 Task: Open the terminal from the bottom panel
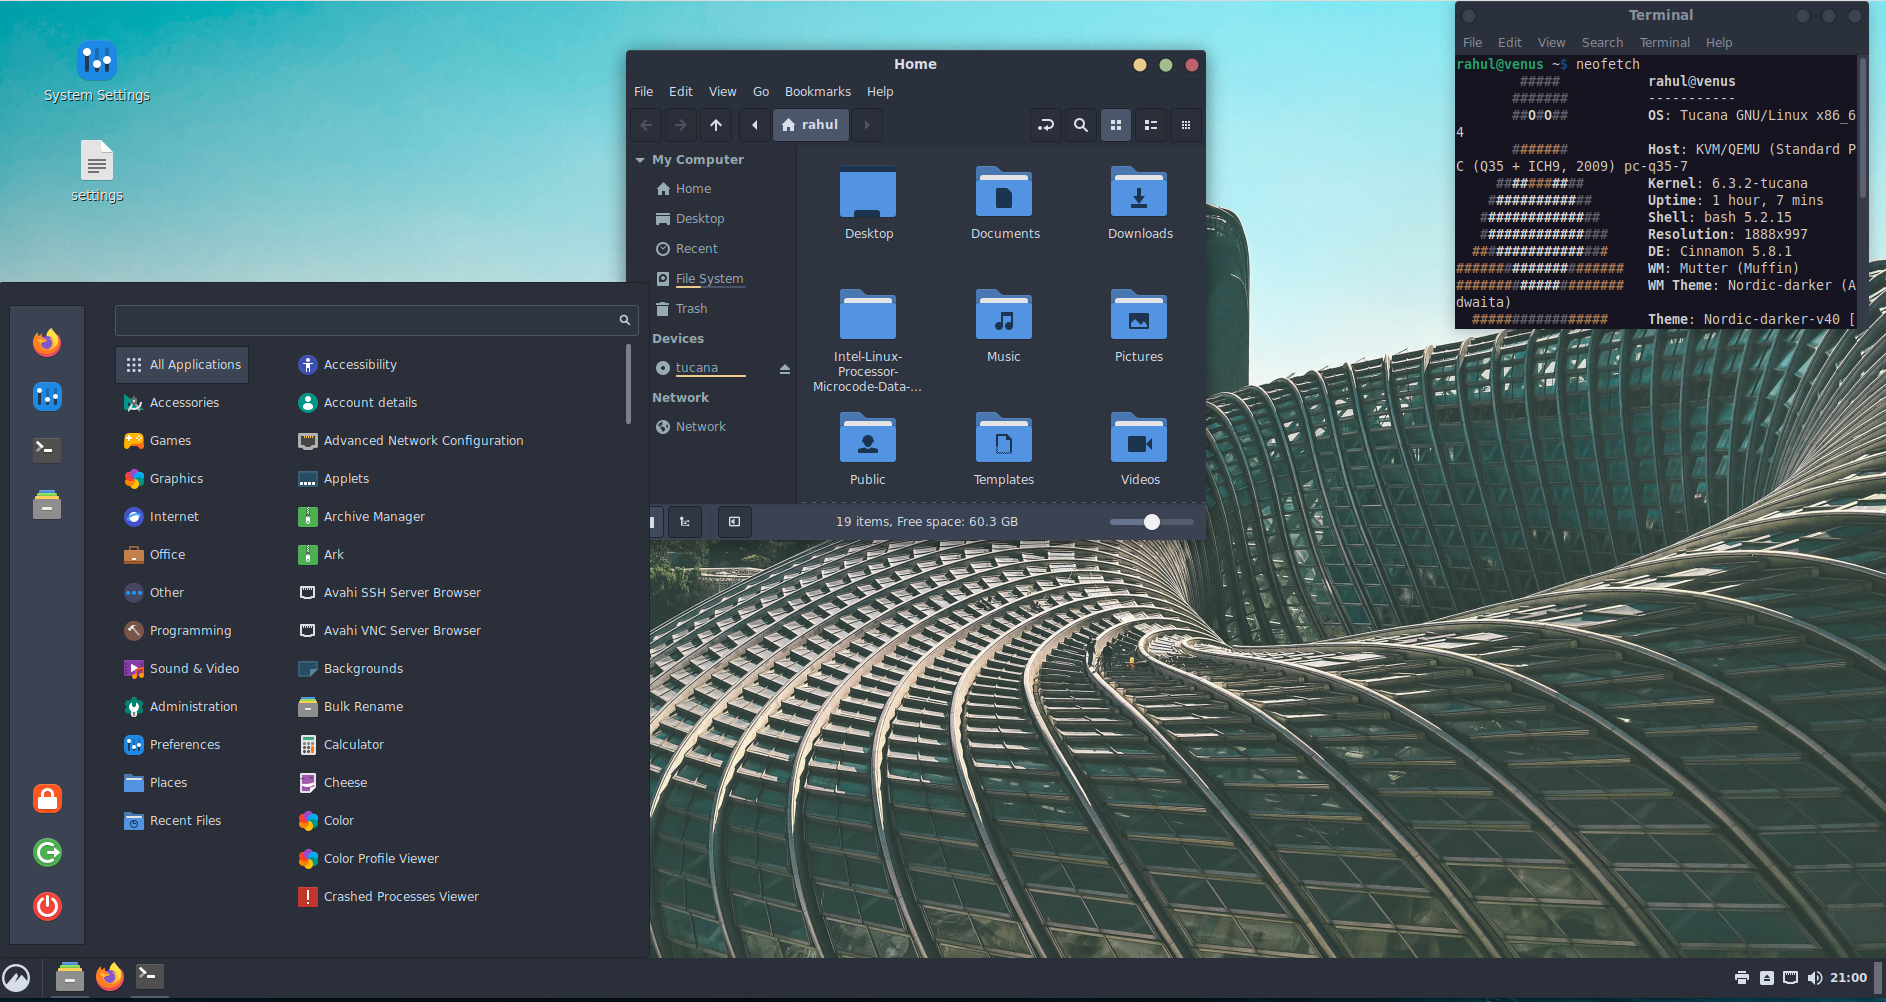(x=150, y=976)
